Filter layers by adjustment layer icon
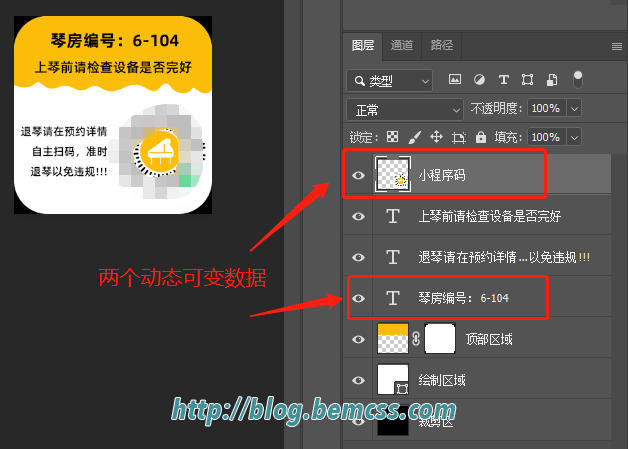The height and width of the screenshot is (449, 628). click(x=479, y=79)
